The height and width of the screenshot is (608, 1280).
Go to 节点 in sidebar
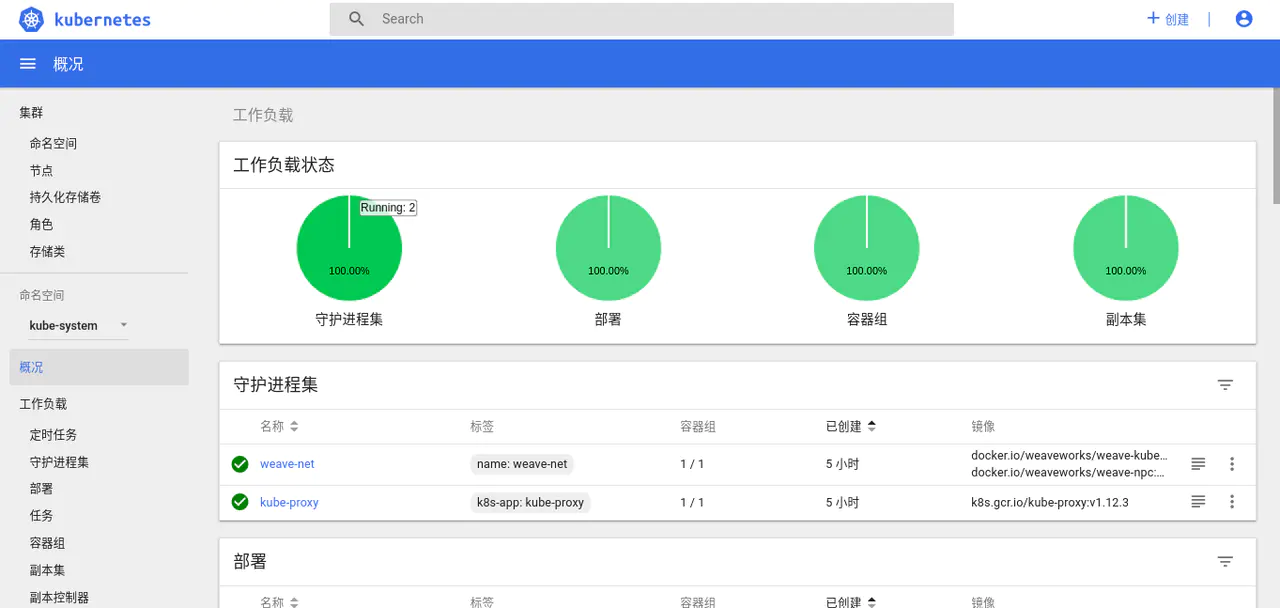[x=41, y=171]
